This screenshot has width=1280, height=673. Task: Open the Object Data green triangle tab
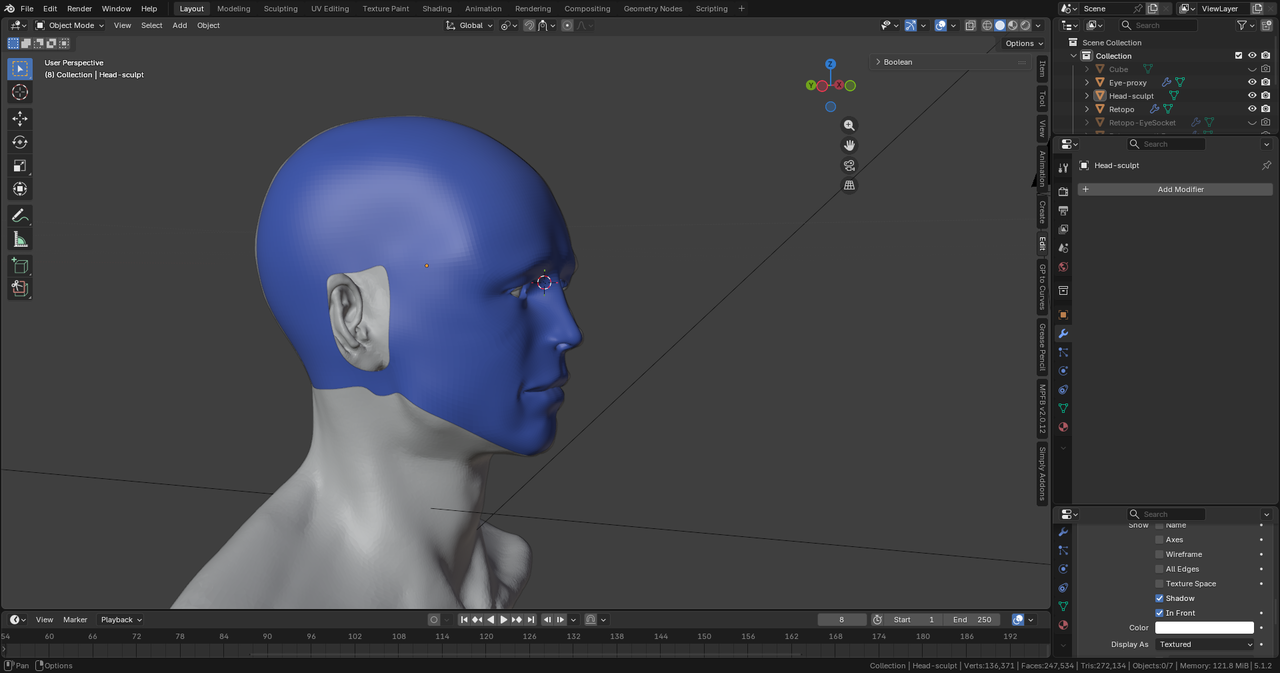tap(1063, 408)
